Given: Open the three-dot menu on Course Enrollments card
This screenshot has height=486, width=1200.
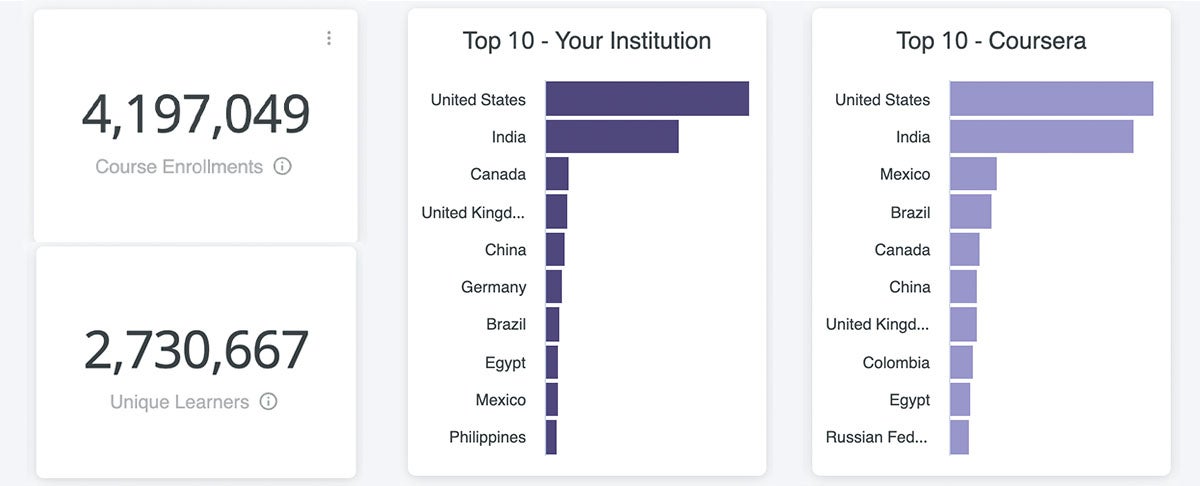Looking at the screenshot, I should 329,38.
